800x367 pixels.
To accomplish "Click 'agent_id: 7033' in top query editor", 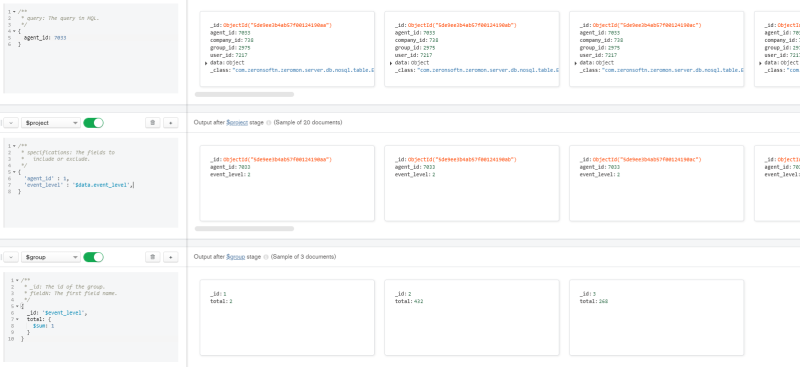I will pos(45,38).
